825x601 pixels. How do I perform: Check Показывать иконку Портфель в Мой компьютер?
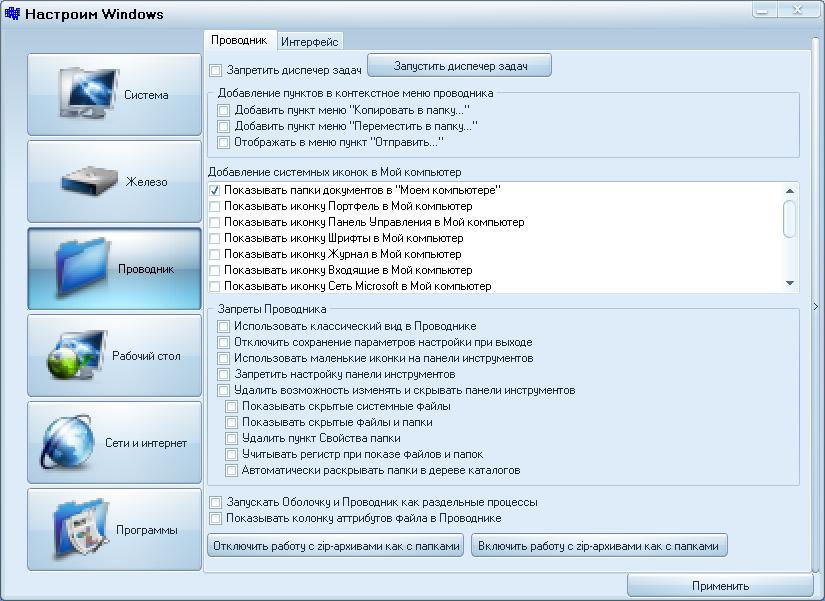coord(215,206)
